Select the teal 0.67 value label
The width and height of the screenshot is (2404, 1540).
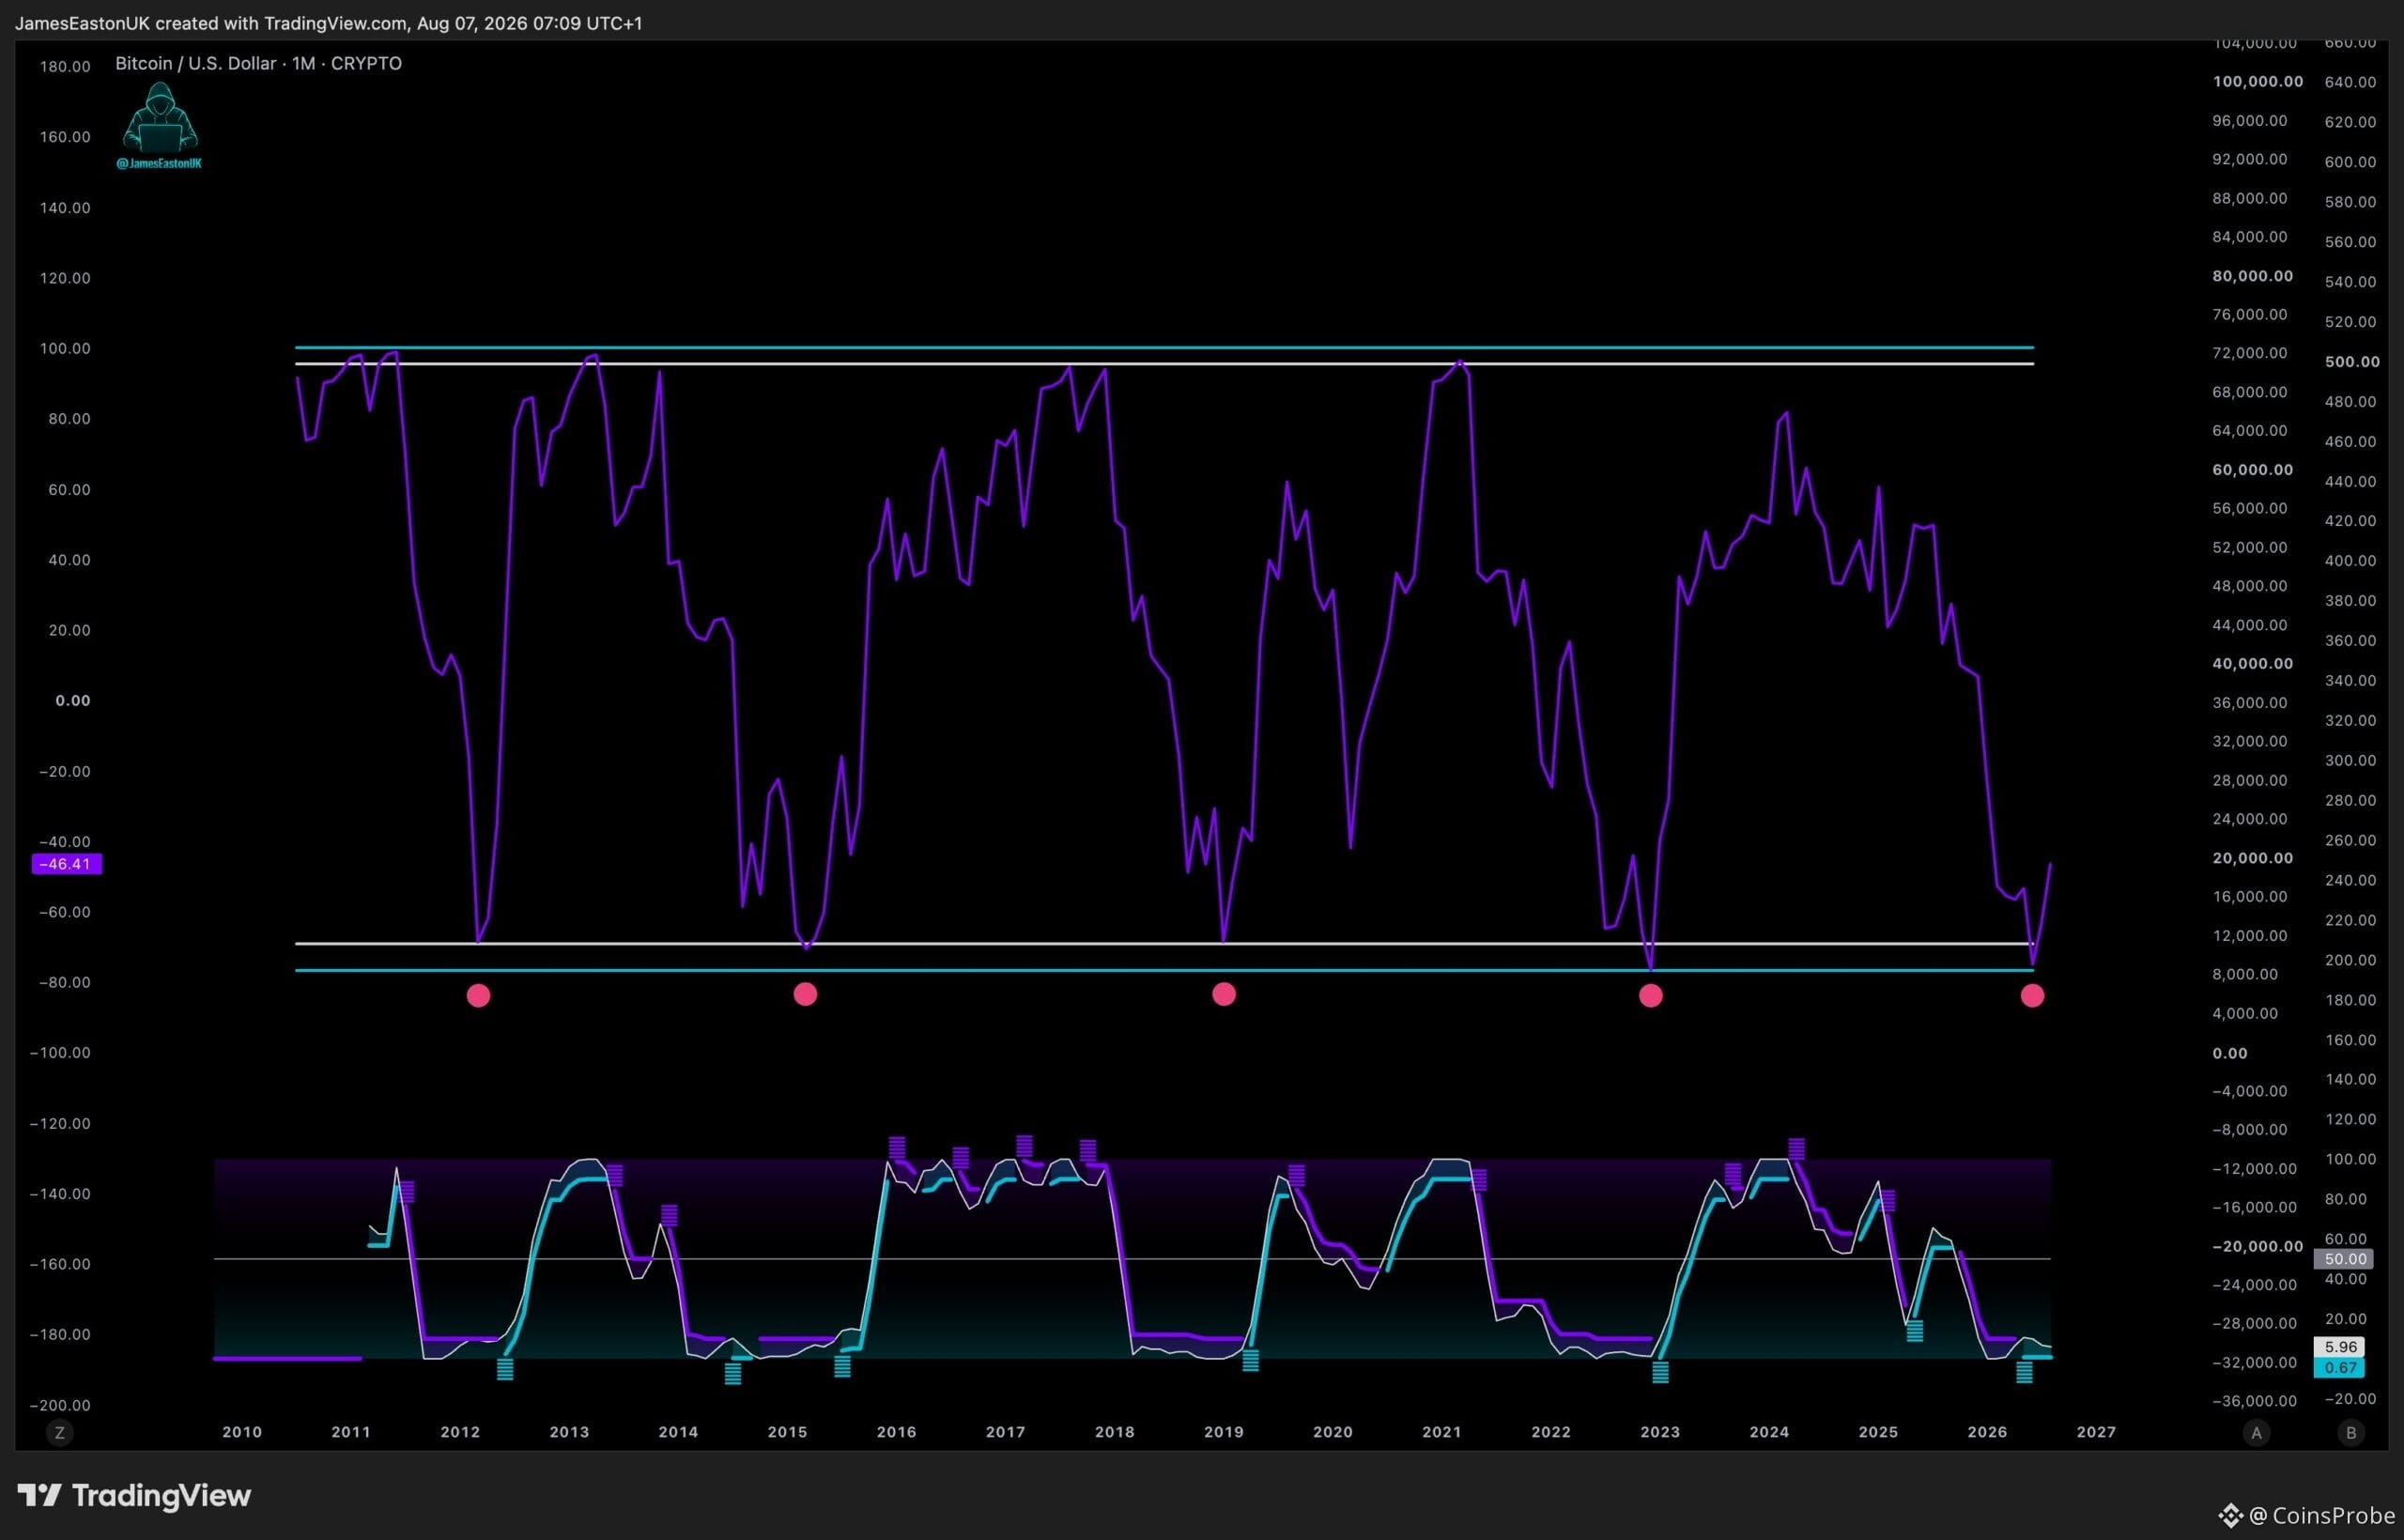(x=2340, y=1367)
